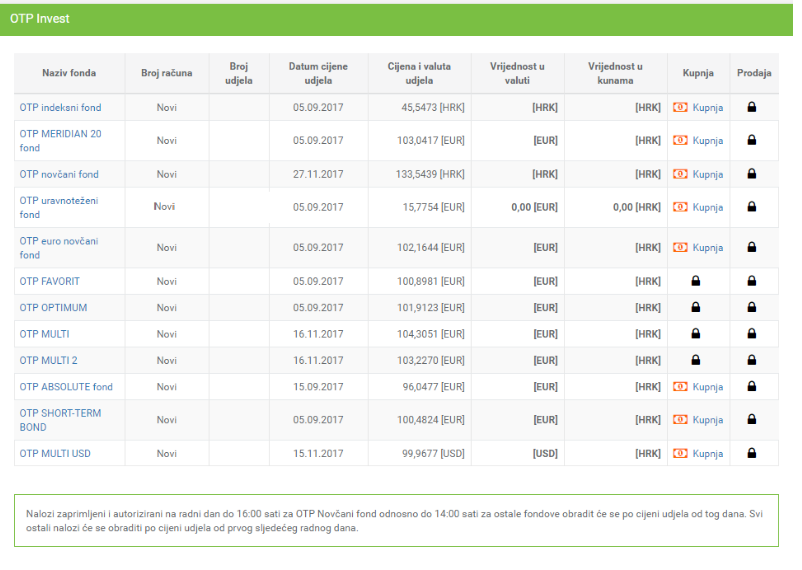Screen dimensions: 802x570
Task: Click the orange money icon in OTP ABSOLUTE row
Action: 680,386
